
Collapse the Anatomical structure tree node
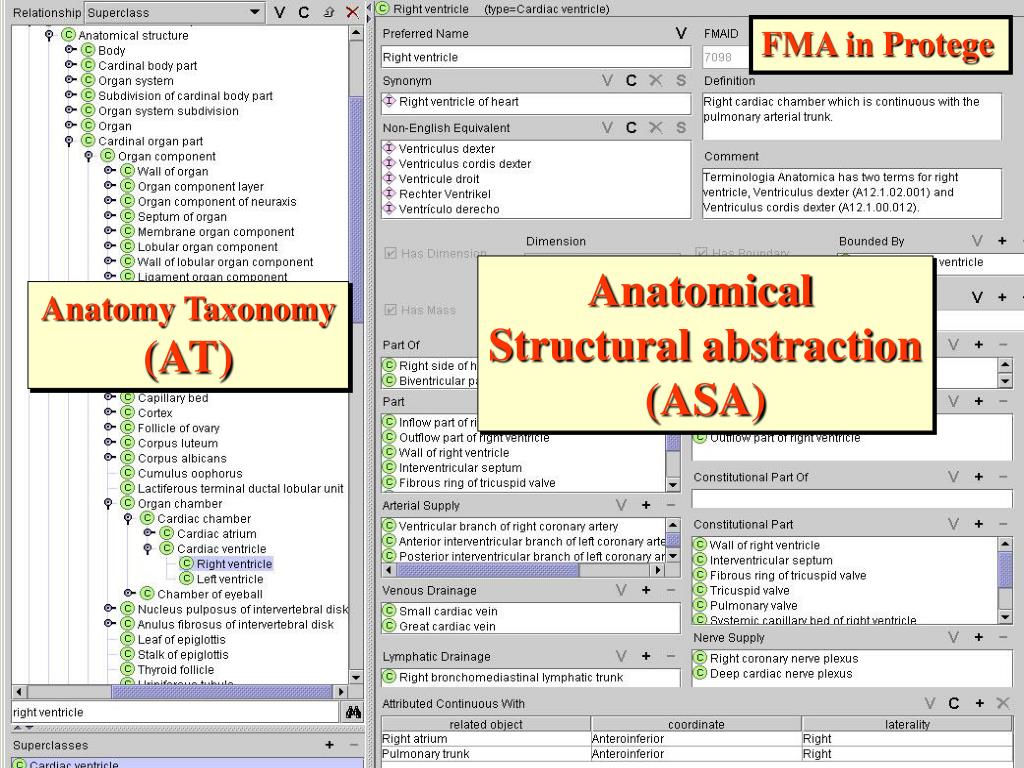point(49,35)
